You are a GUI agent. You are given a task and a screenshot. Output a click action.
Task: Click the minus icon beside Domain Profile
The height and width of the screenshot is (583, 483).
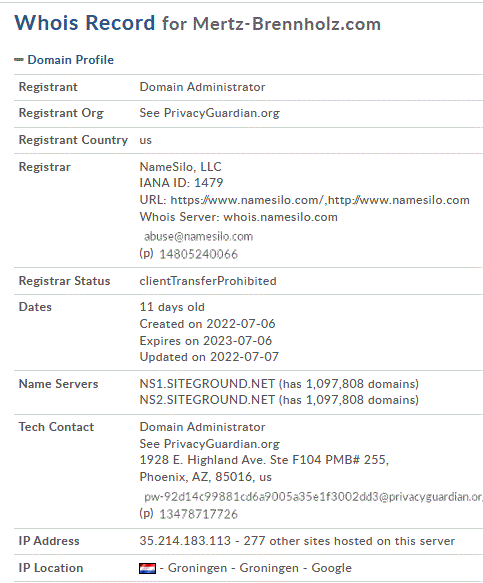(x=19, y=60)
